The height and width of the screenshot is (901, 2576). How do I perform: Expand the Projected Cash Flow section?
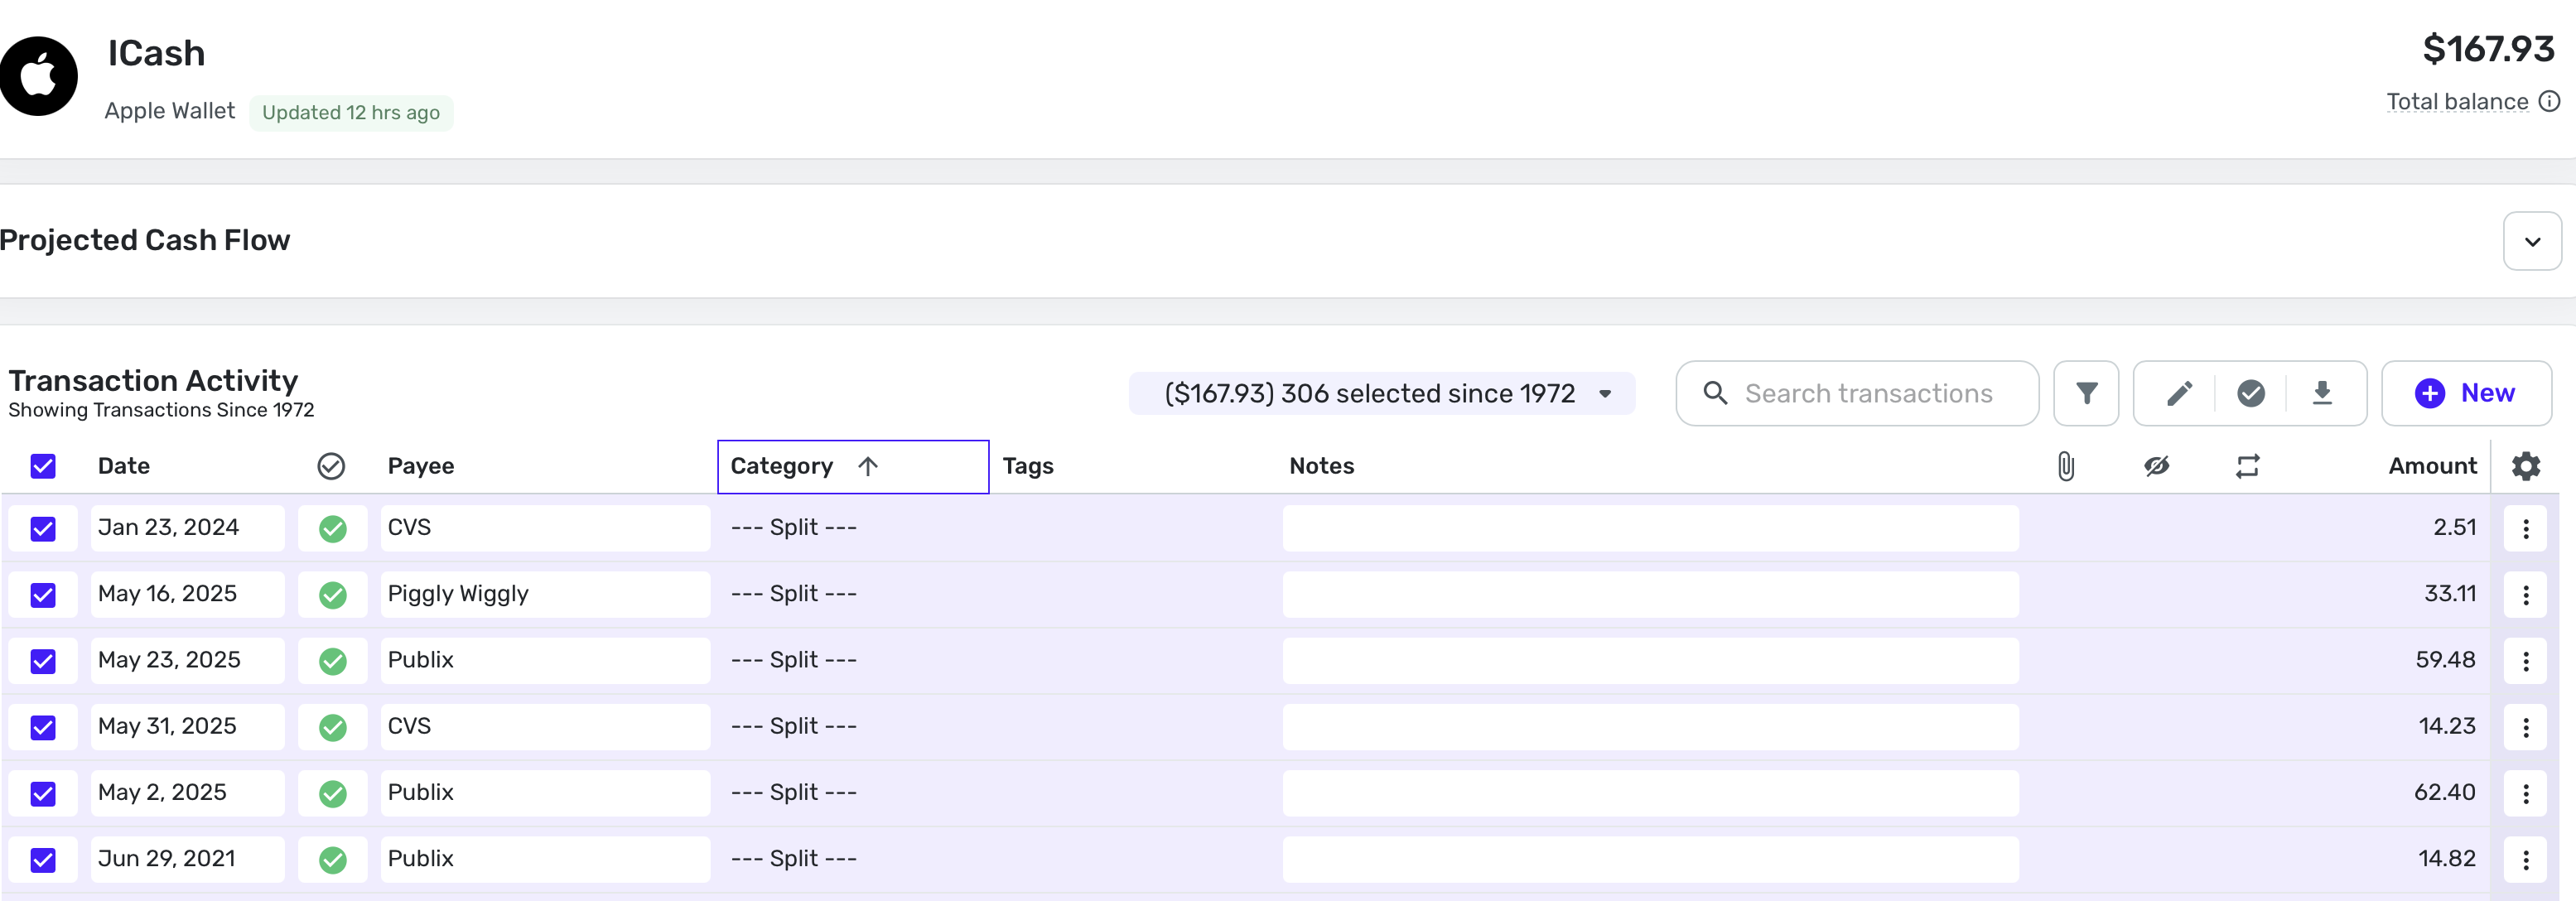pos(2531,241)
